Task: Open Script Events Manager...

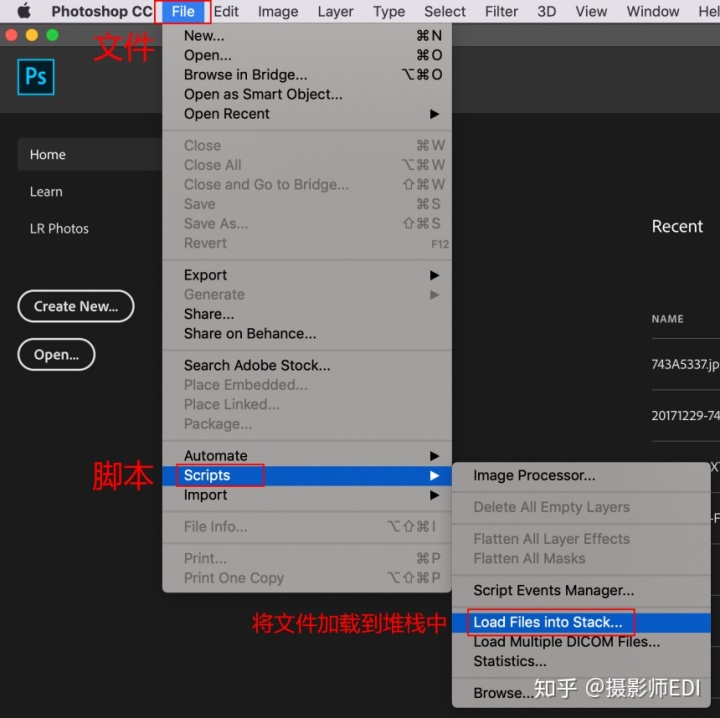Action: pos(581,590)
